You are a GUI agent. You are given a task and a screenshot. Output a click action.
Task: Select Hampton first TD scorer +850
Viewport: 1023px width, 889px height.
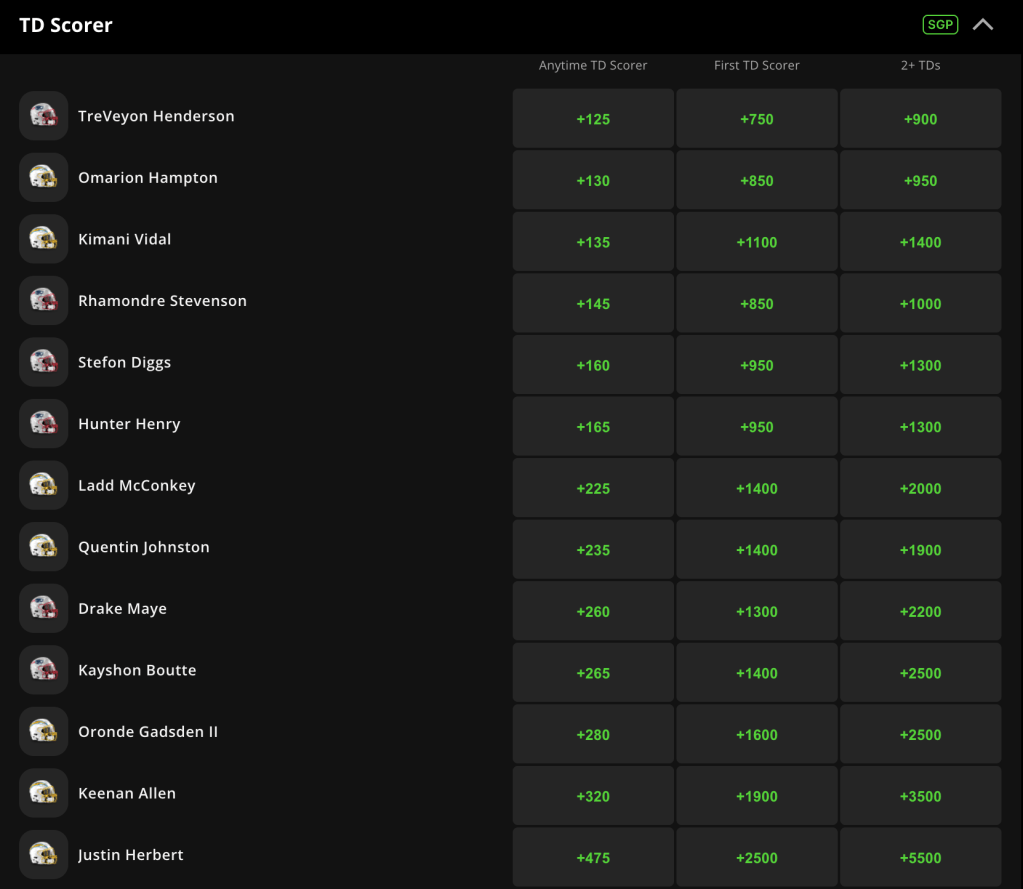click(x=757, y=180)
